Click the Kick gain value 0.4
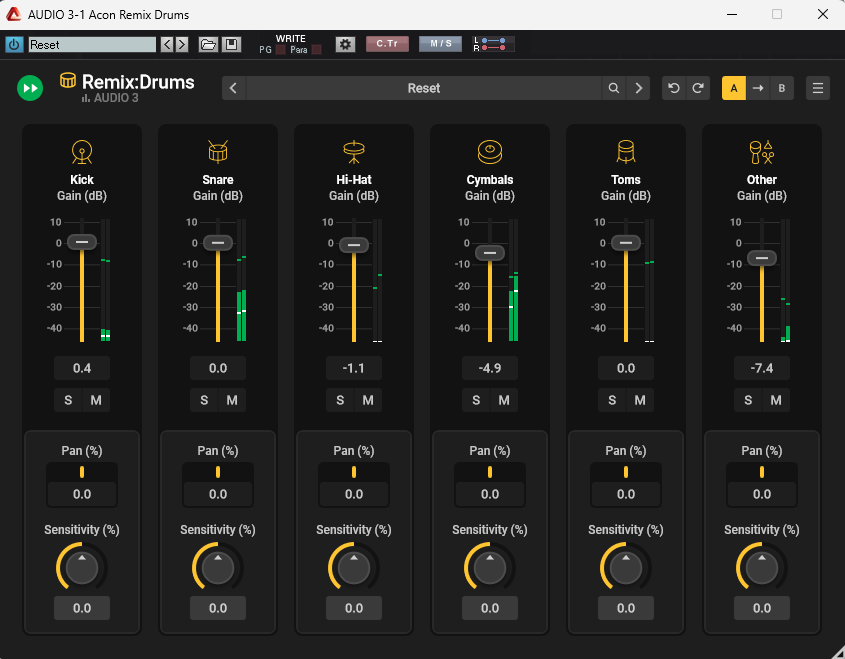The height and width of the screenshot is (659, 845). tap(82, 368)
